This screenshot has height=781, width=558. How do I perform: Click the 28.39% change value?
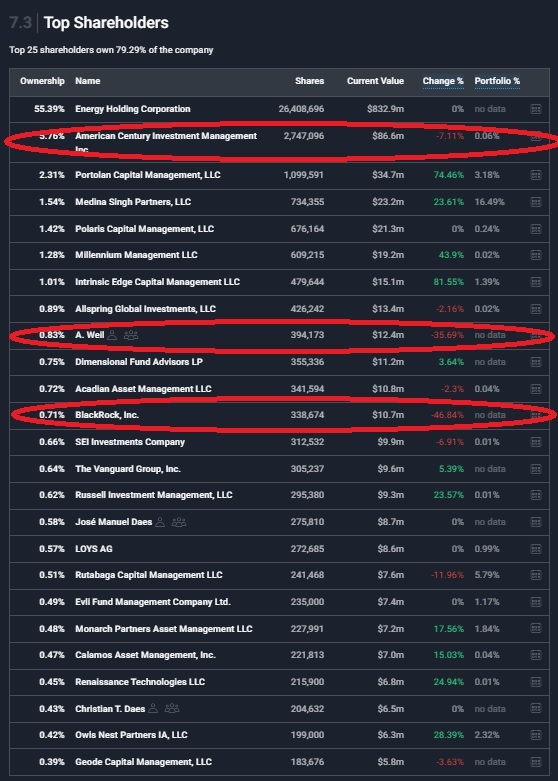tap(449, 735)
